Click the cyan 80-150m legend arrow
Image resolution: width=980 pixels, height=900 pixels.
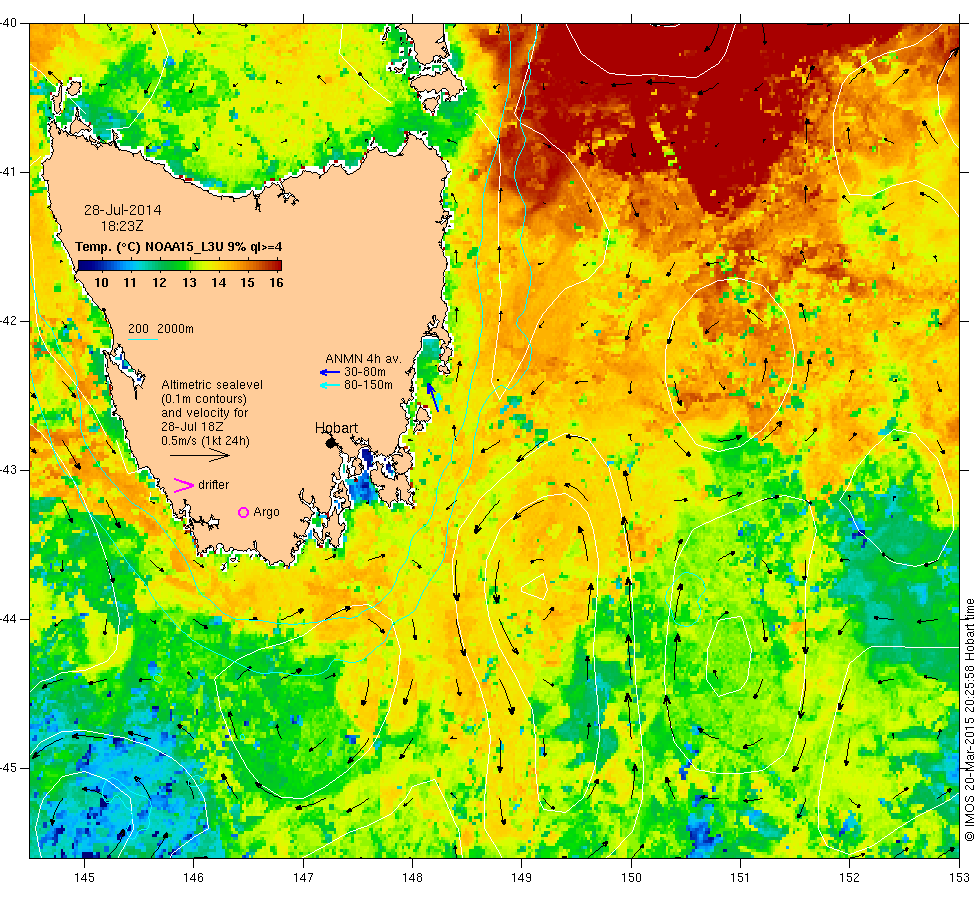(x=329, y=386)
